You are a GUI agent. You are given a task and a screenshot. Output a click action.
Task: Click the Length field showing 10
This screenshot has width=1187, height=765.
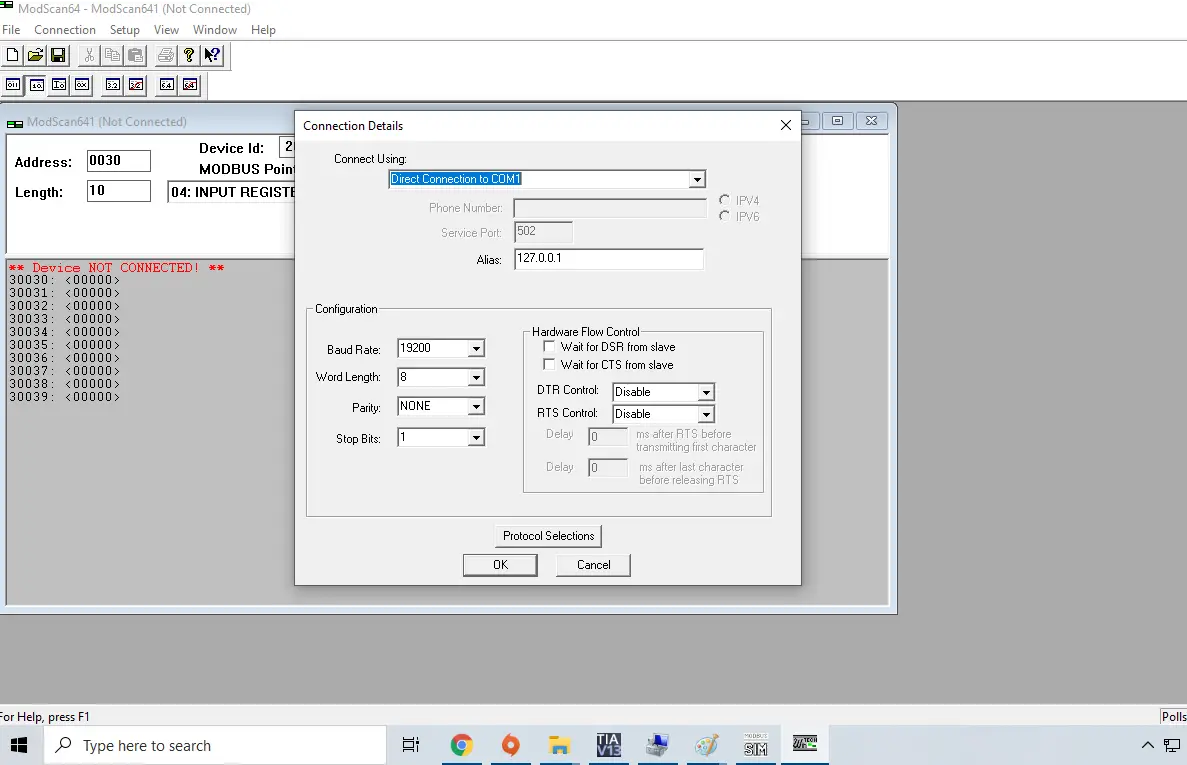tap(119, 191)
